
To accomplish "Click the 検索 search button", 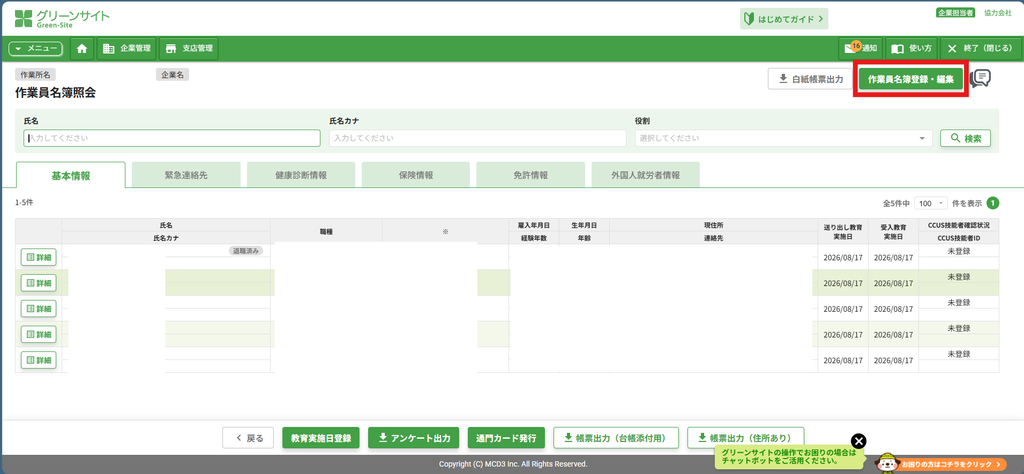I will (x=965, y=138).
